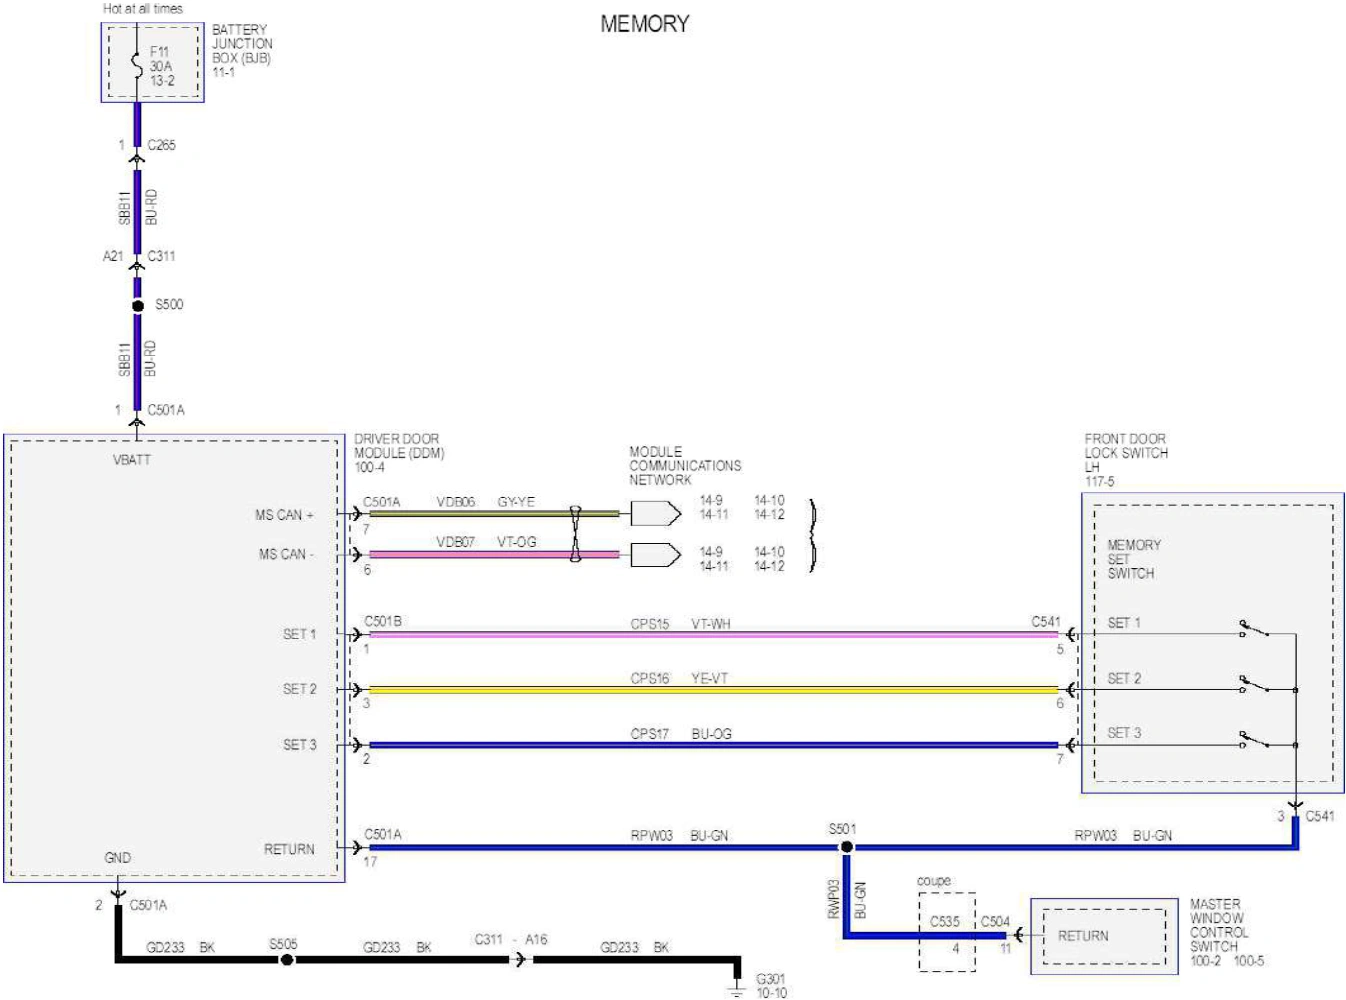The image size is (1346, 1000).
Task: Click the SET 2 switch contact symbol
Action: 1254,685
